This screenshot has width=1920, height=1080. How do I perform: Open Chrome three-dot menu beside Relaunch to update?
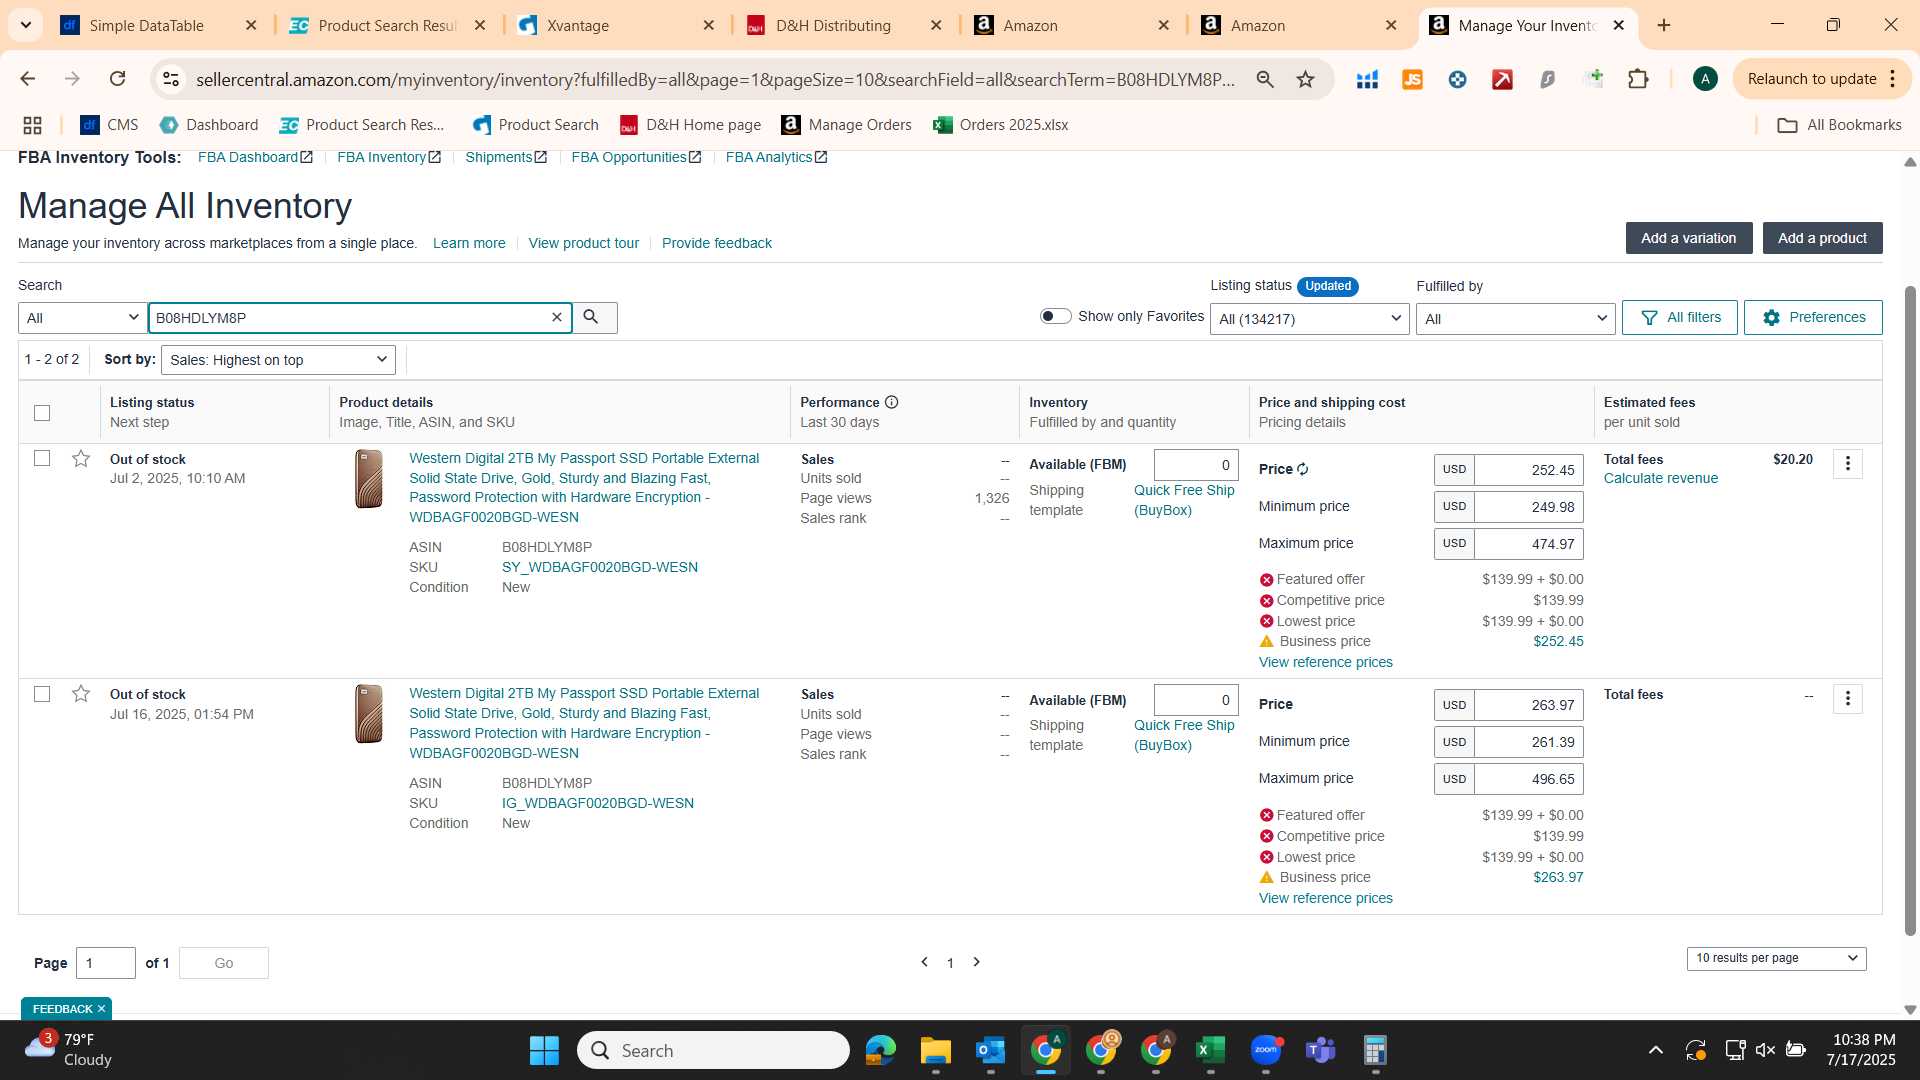click(1893, 79)
